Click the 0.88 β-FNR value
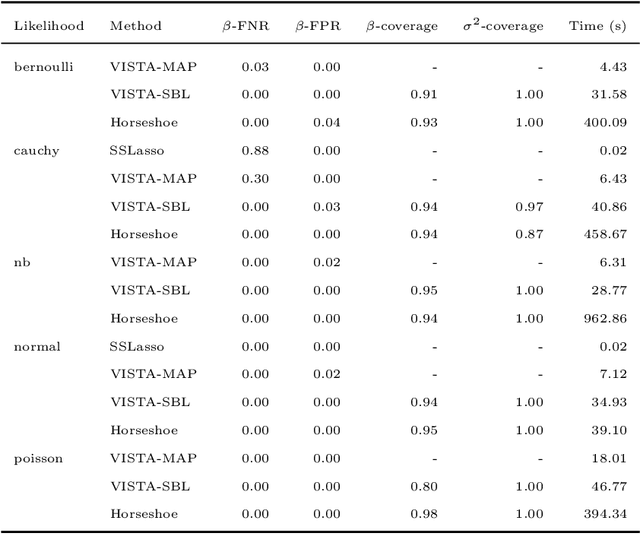The image size is (640, 534). pos(255,151)
